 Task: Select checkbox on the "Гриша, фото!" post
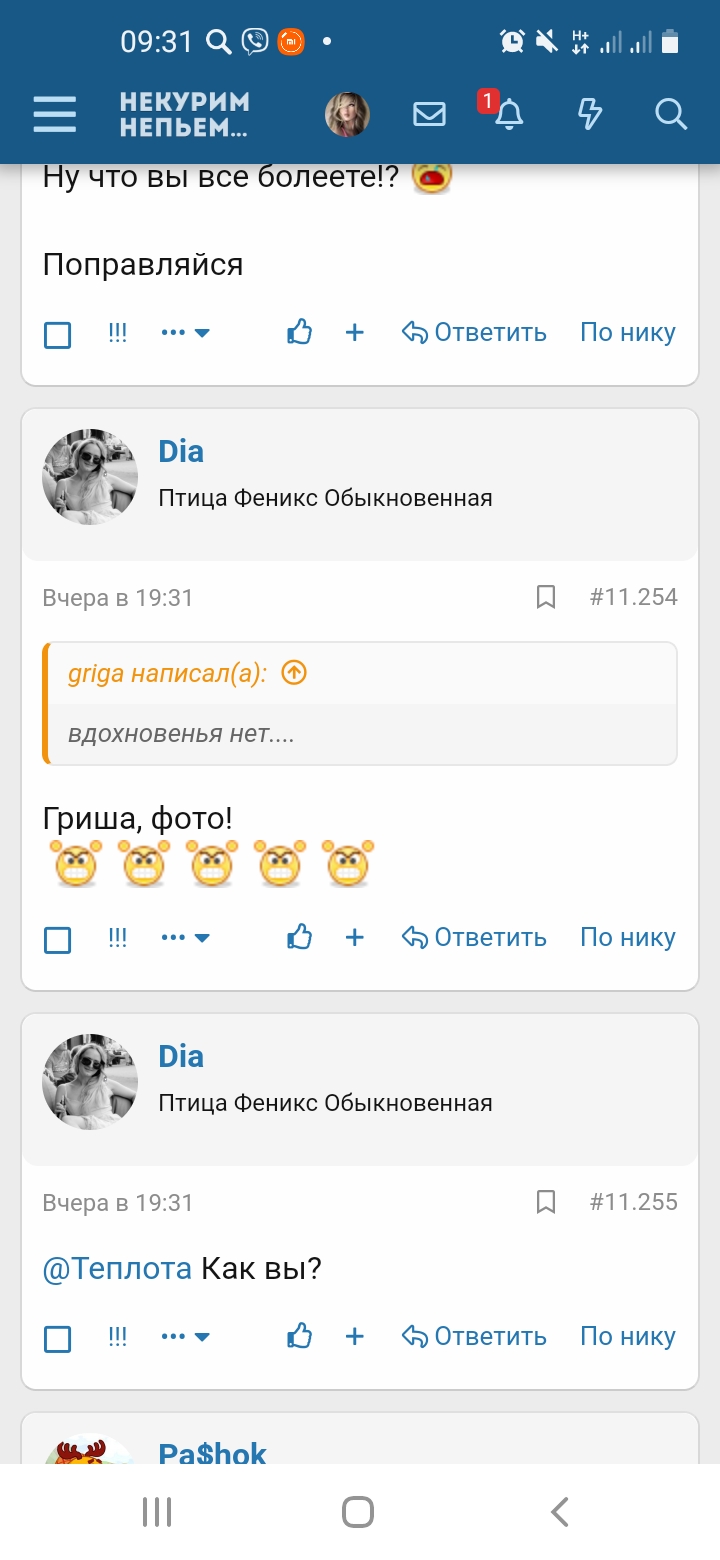[58, 940]
